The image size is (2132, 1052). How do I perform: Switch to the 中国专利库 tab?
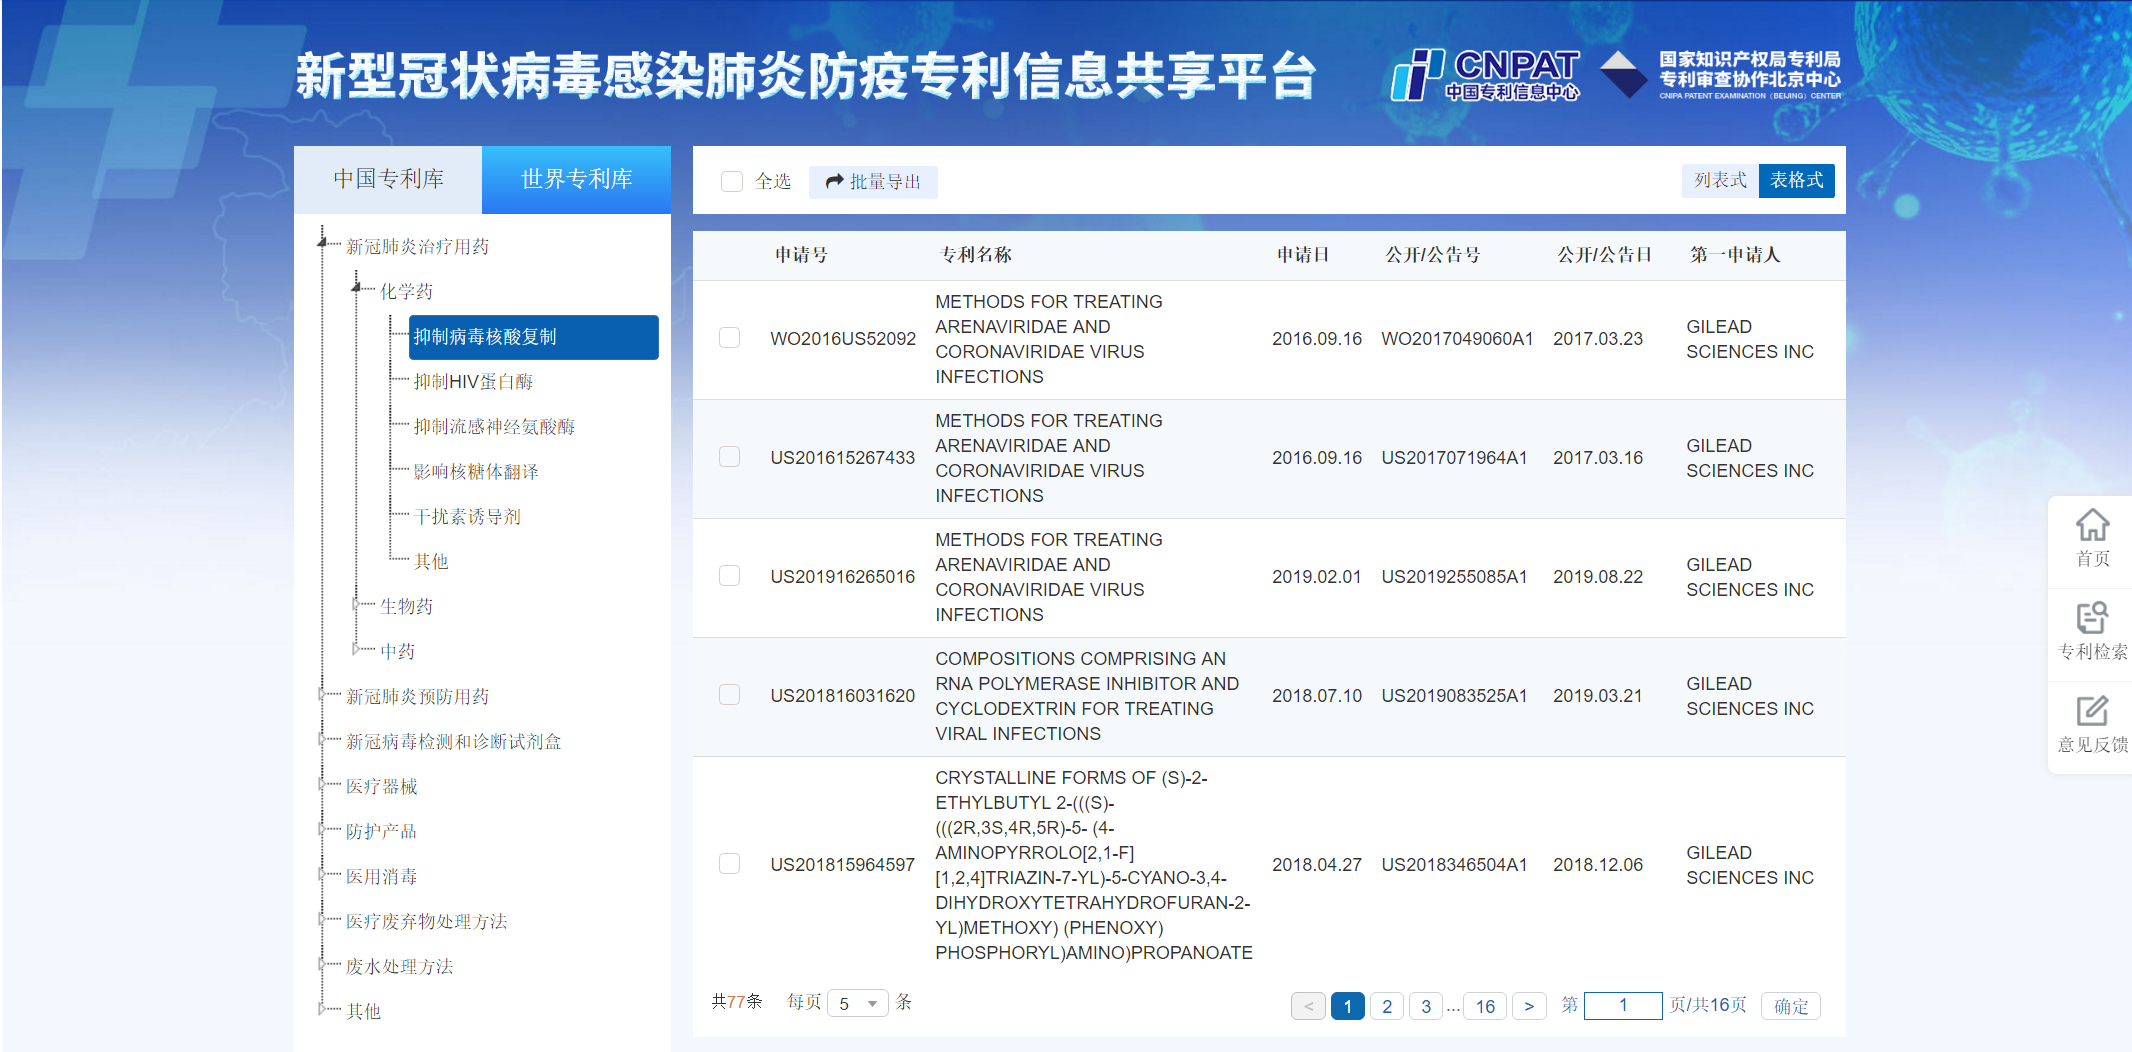(388, 179)
